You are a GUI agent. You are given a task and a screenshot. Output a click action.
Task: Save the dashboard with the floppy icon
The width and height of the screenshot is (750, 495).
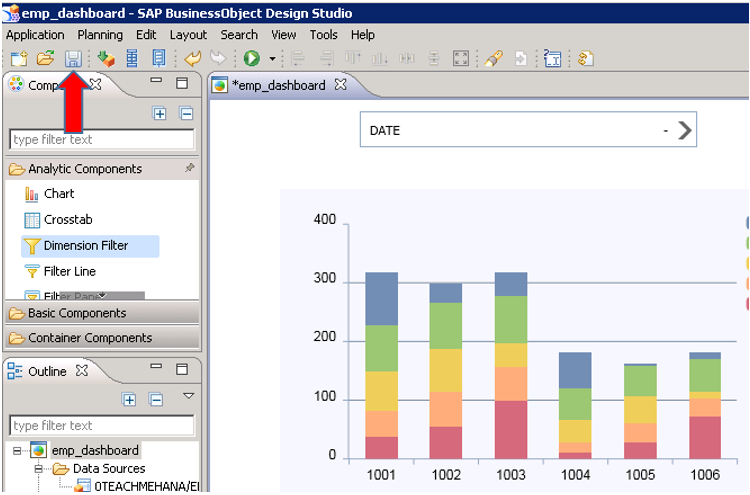(73, 59)
